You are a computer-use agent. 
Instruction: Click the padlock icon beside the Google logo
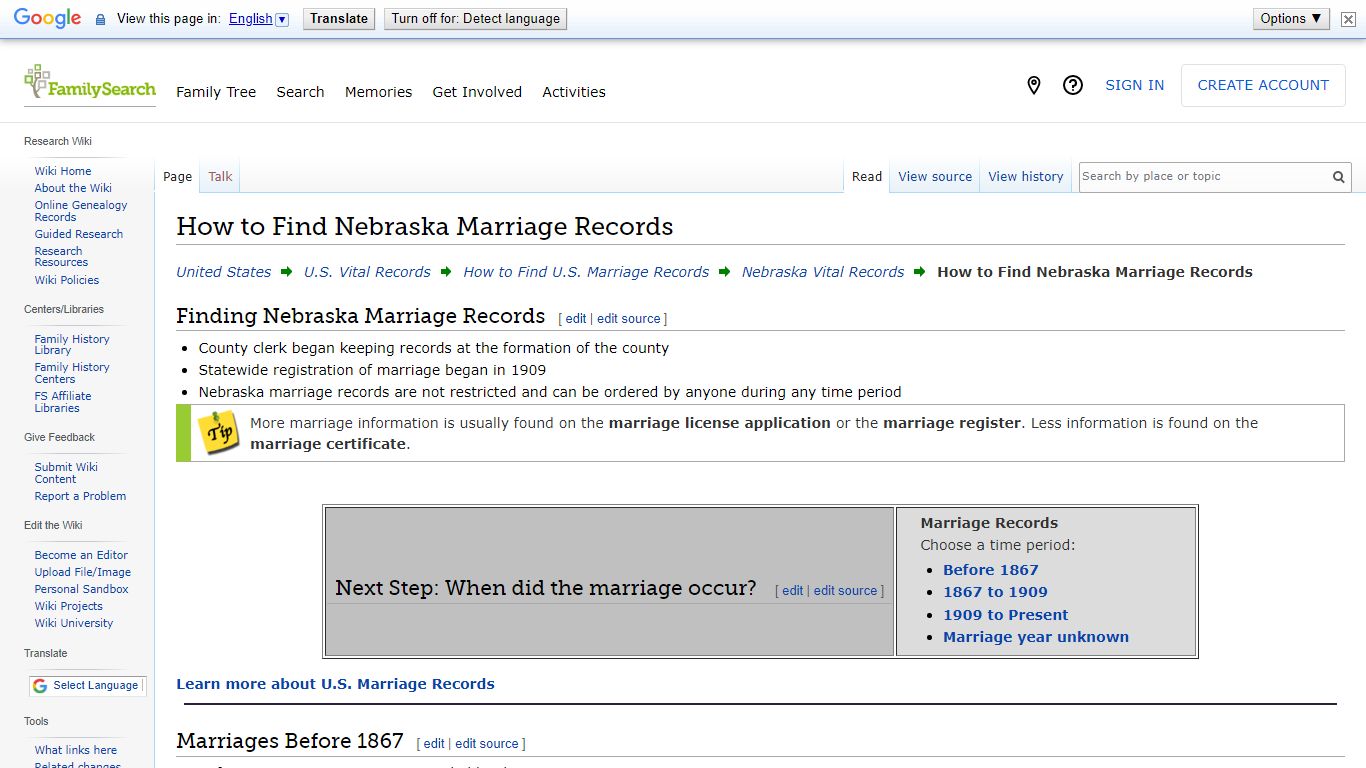[x=100, y=19]
